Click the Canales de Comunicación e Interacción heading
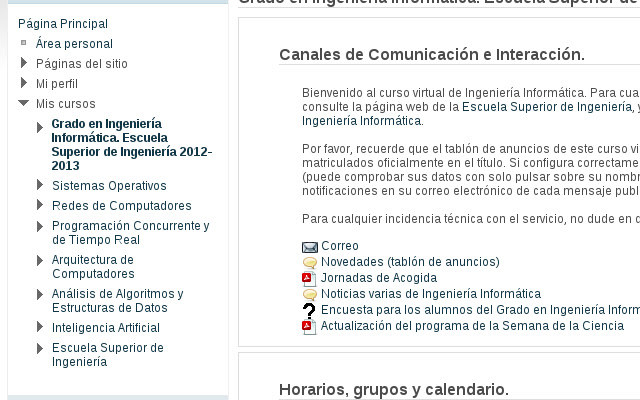 coord(432,54)
